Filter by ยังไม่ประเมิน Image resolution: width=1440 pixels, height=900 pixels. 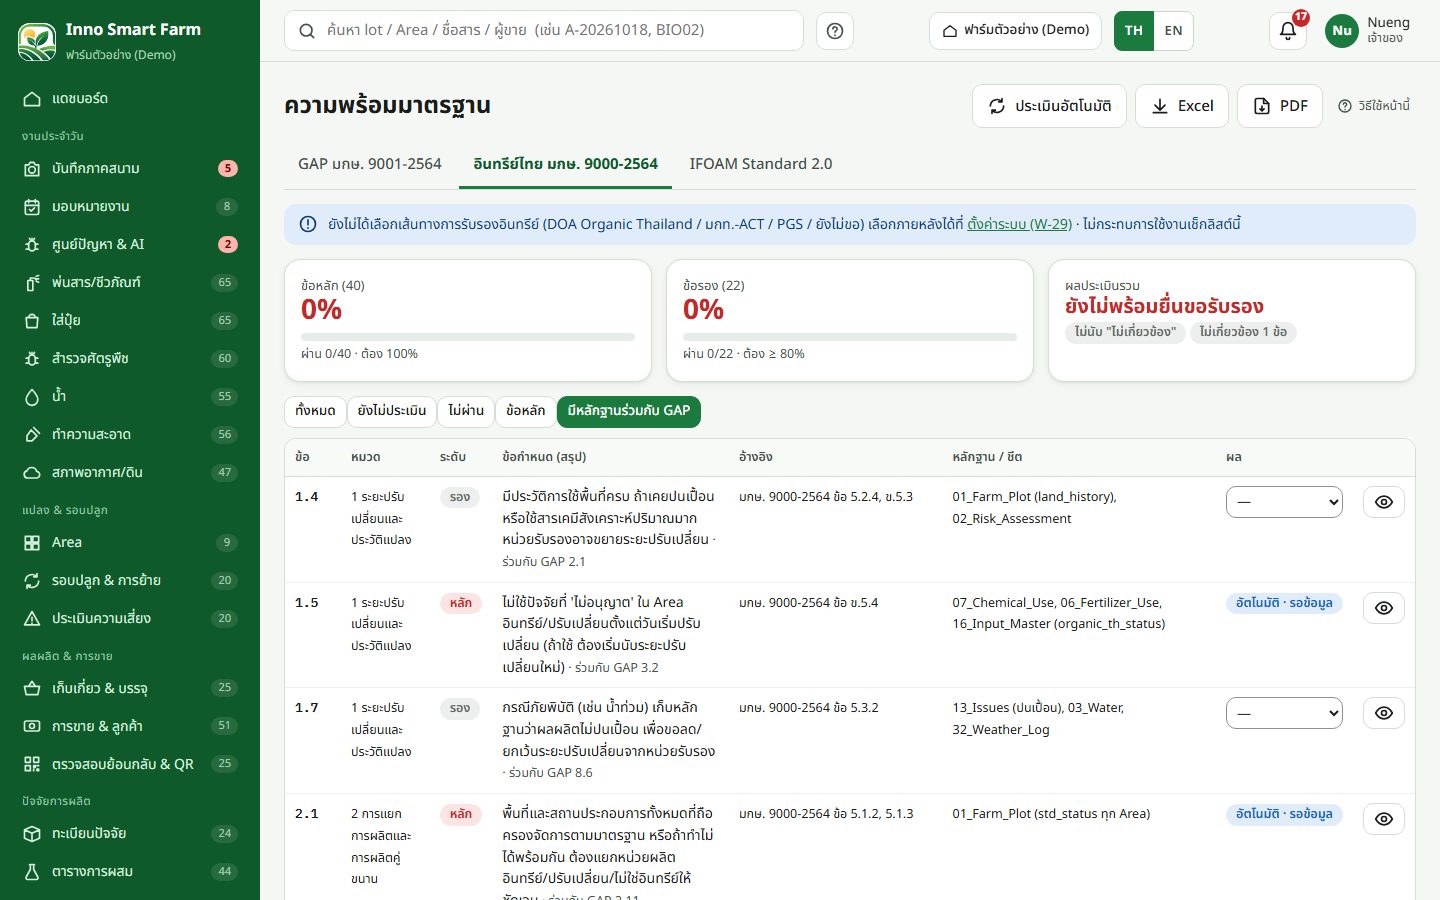click(392, 411)
